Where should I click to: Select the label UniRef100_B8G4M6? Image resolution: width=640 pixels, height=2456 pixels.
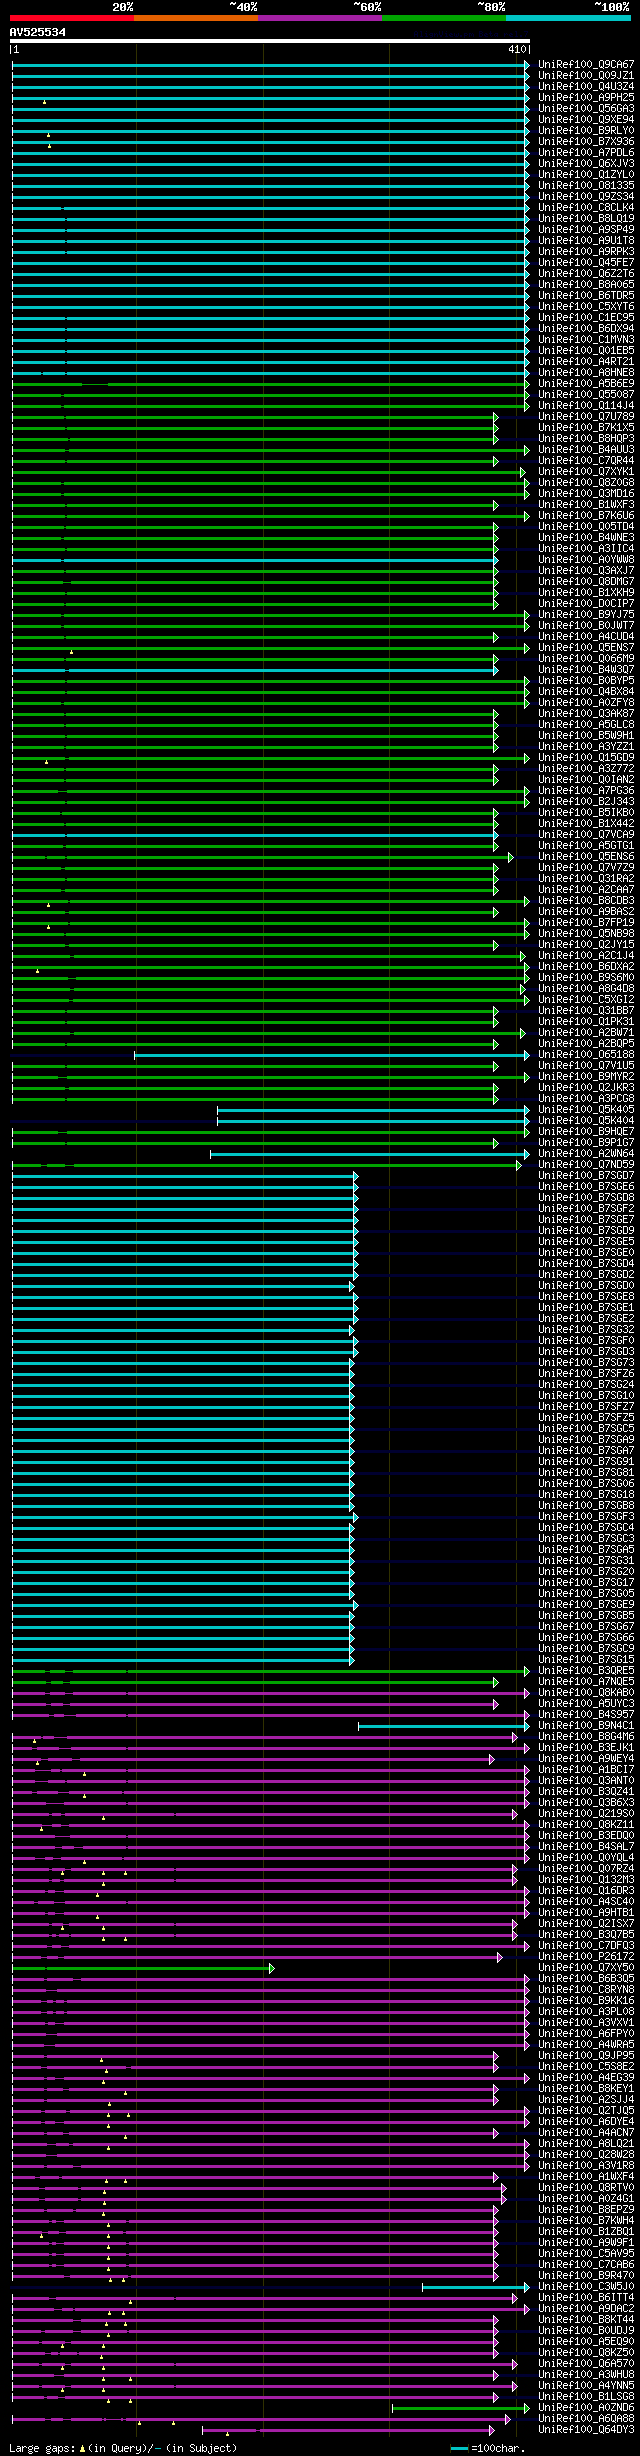click(586, 1736)
